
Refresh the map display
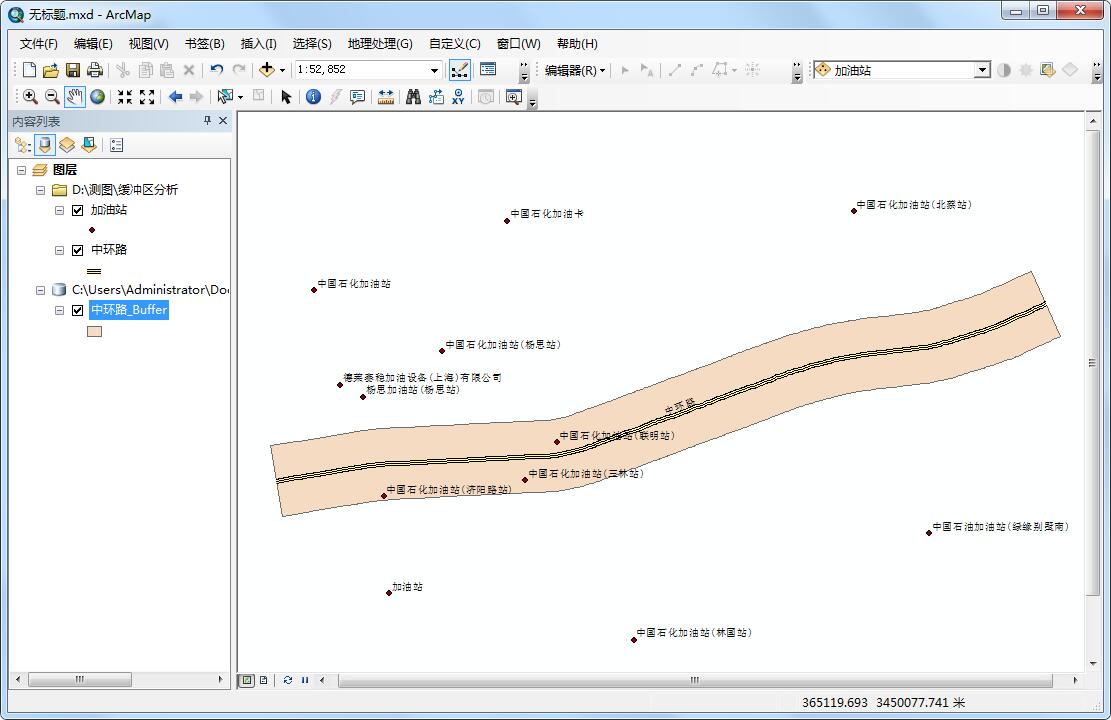point(288,680)
